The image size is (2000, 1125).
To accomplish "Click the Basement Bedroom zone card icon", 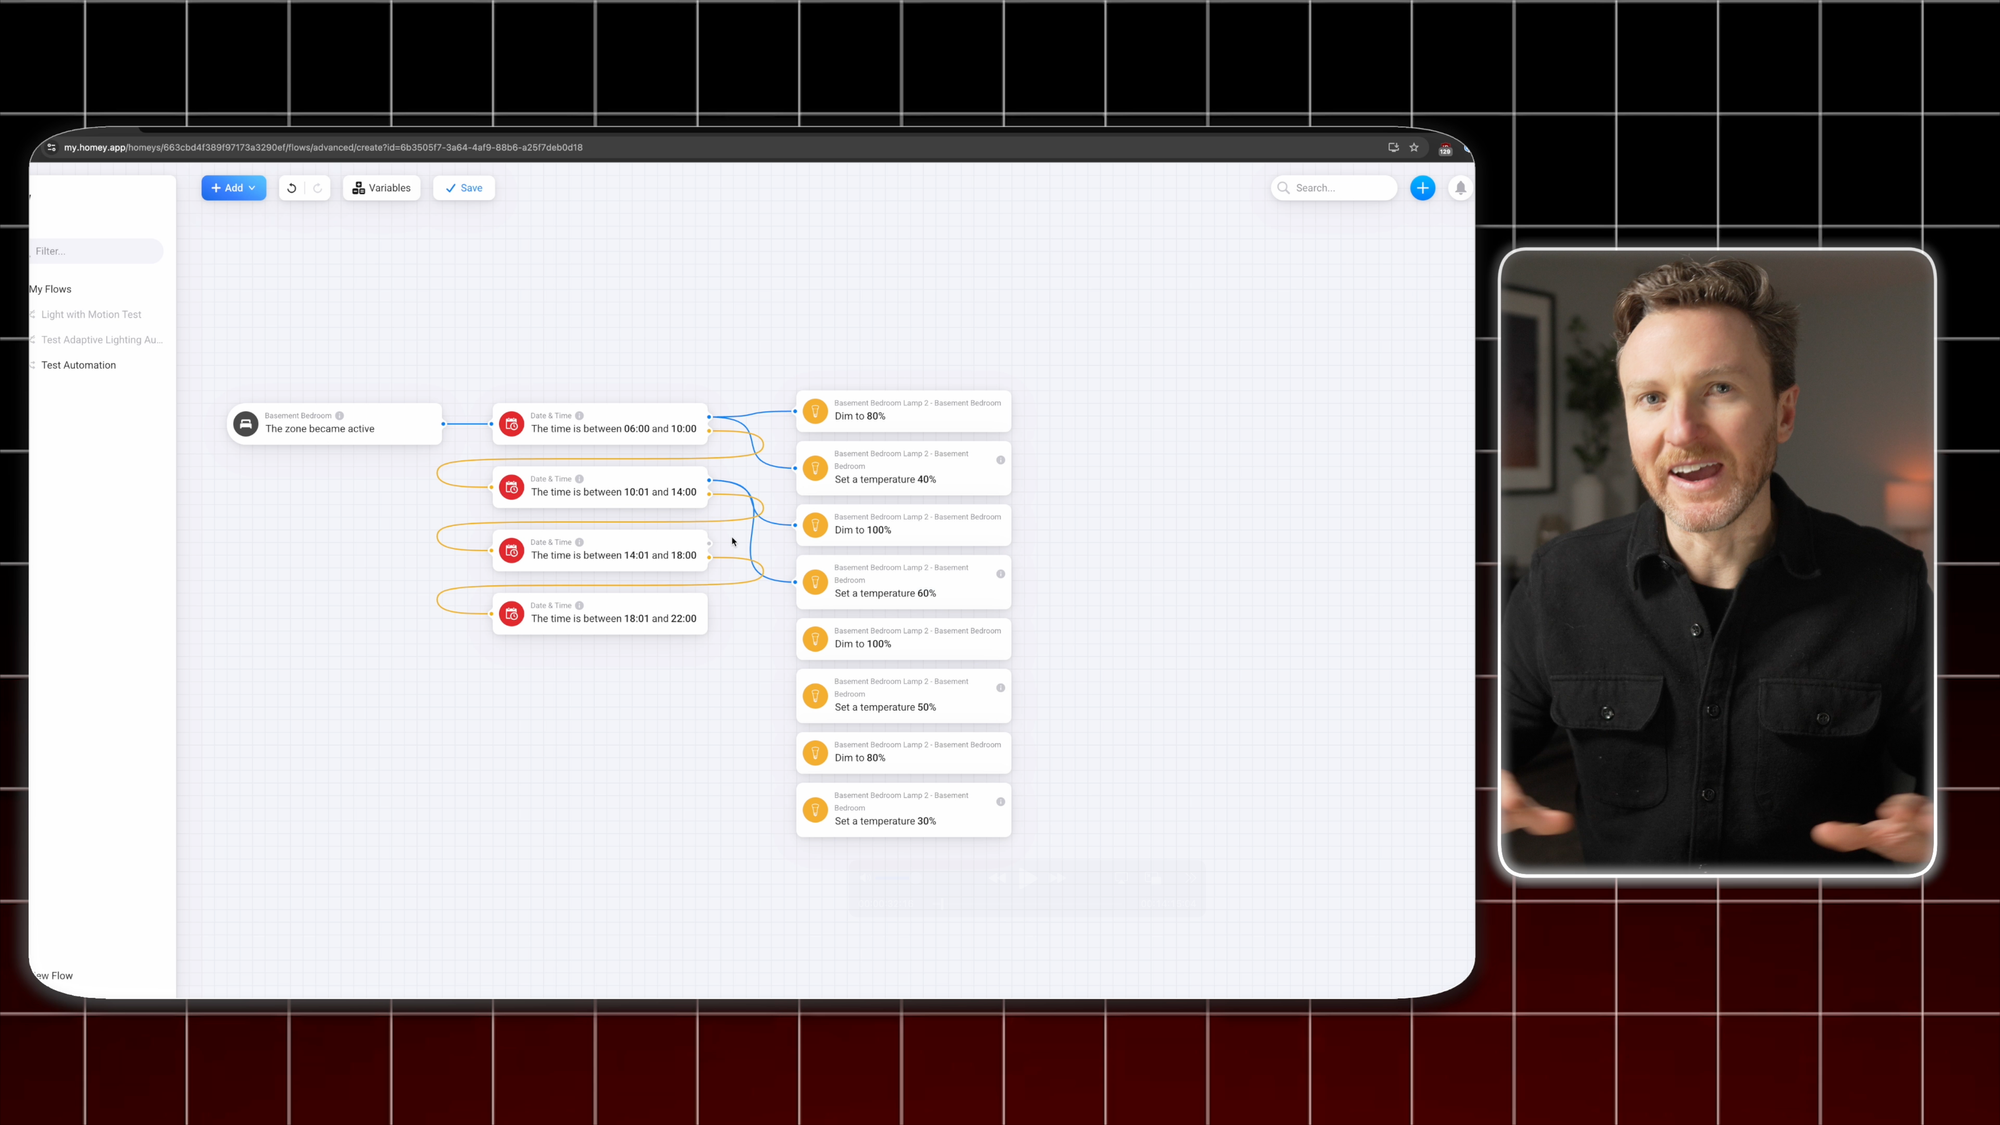I will coord(245,423).
